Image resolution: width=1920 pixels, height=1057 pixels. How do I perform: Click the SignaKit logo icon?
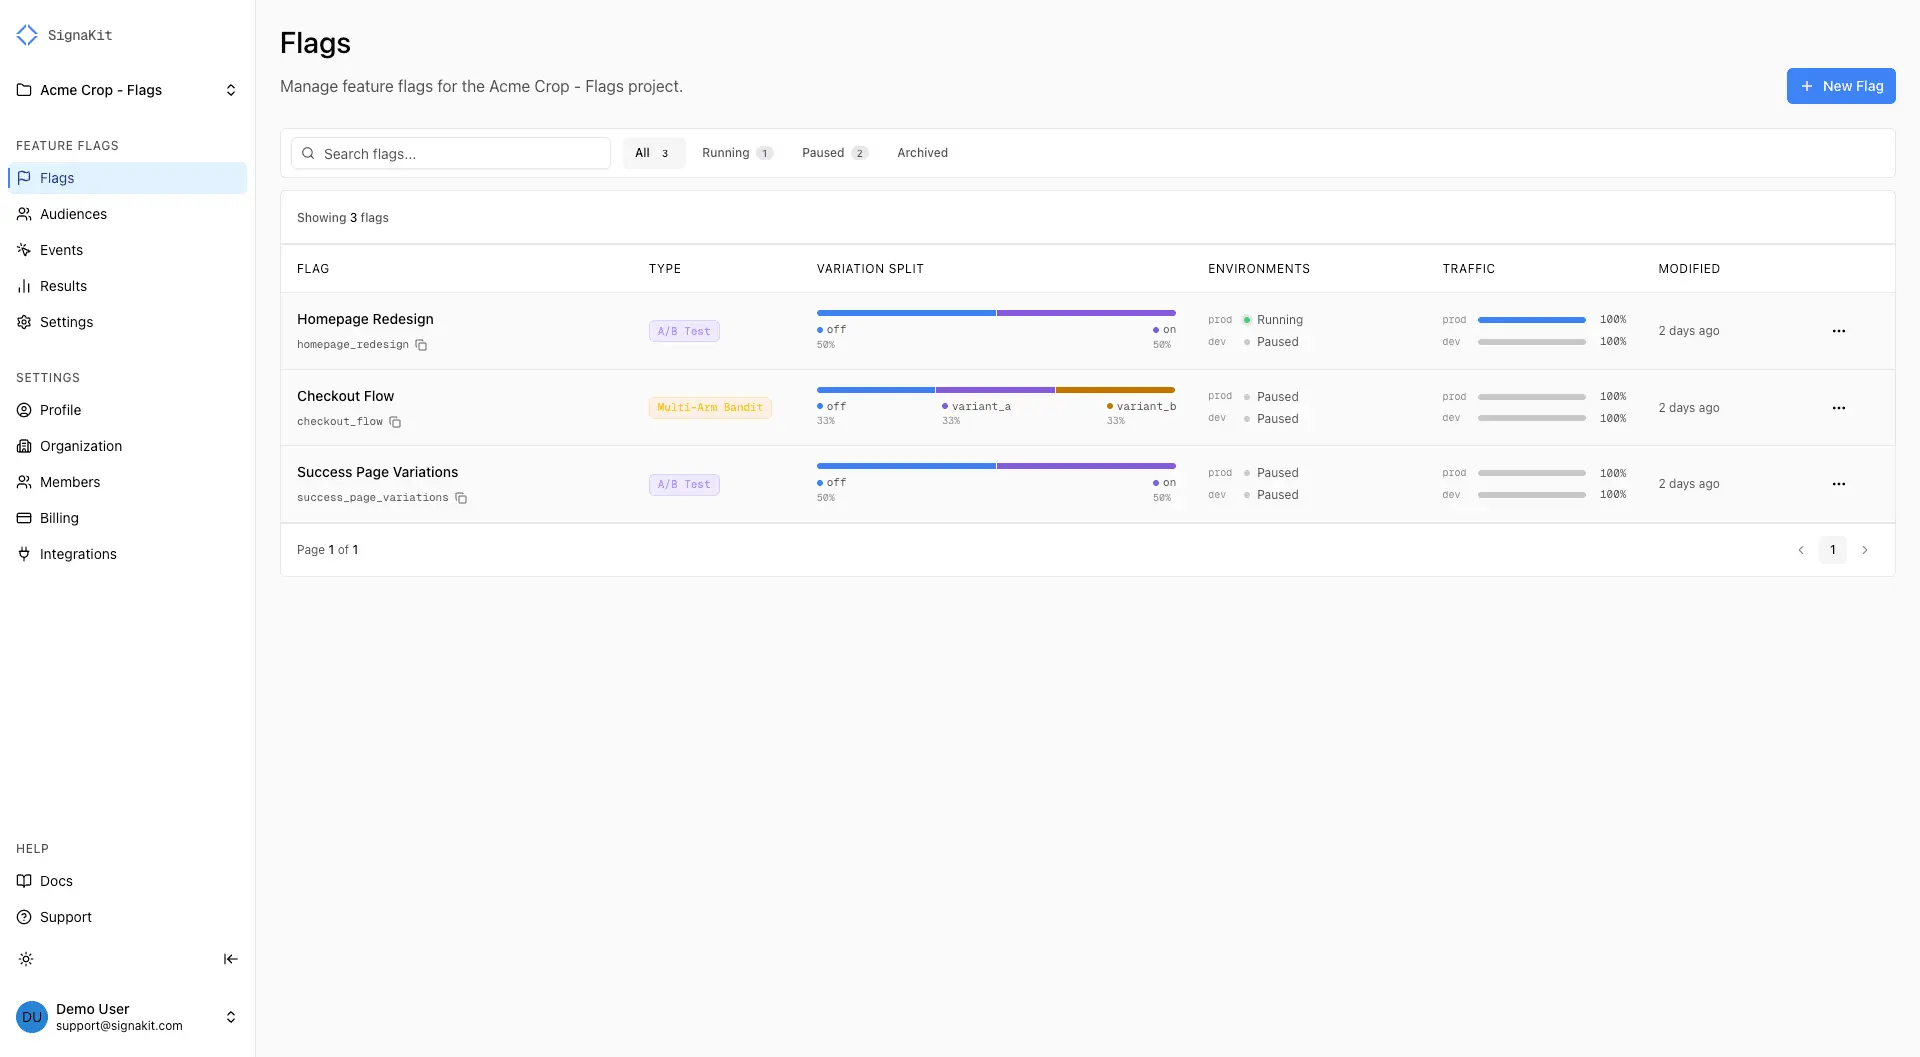tap(27, 35)
